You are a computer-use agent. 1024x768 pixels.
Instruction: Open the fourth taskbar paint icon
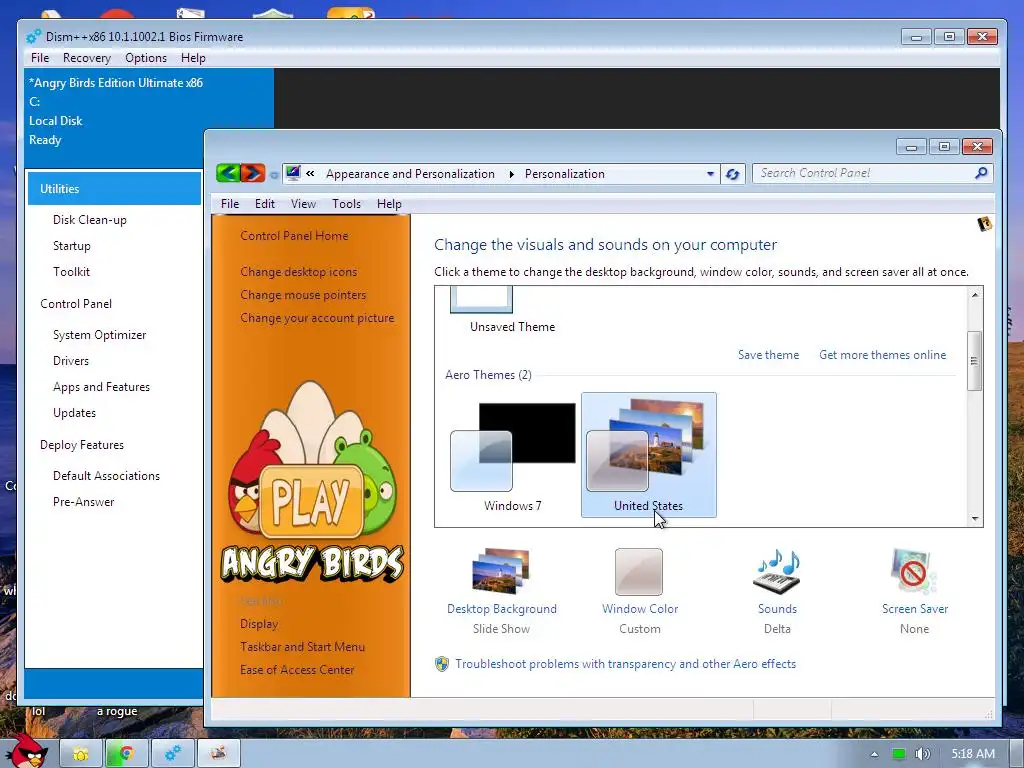[x=219, y=754]
